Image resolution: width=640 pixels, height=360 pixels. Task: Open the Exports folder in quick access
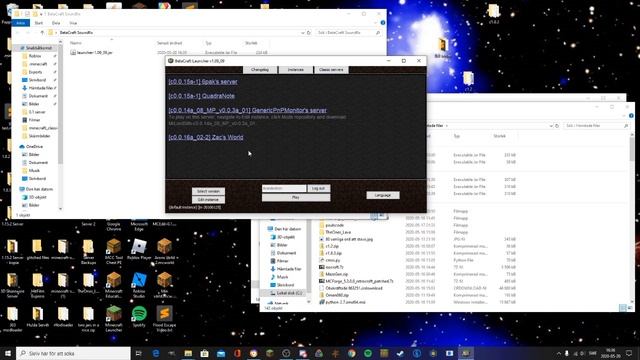pos(35,72)
